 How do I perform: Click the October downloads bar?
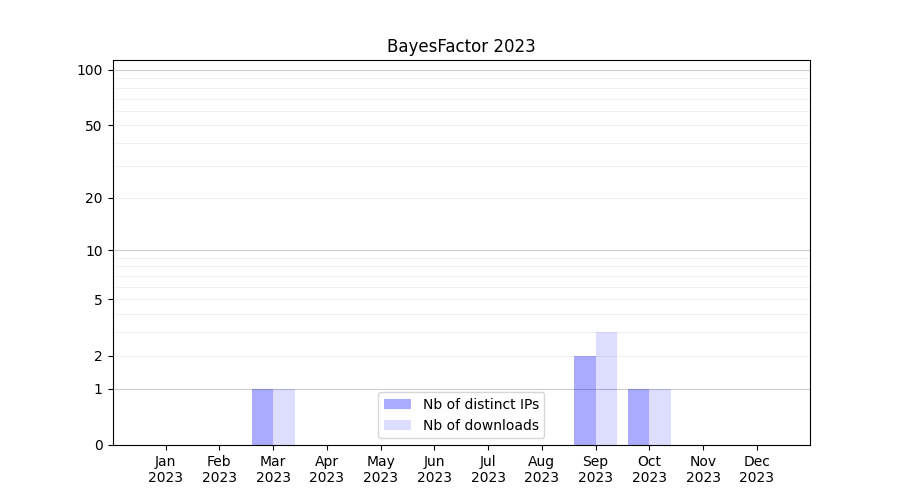click(x=660, y=417)
